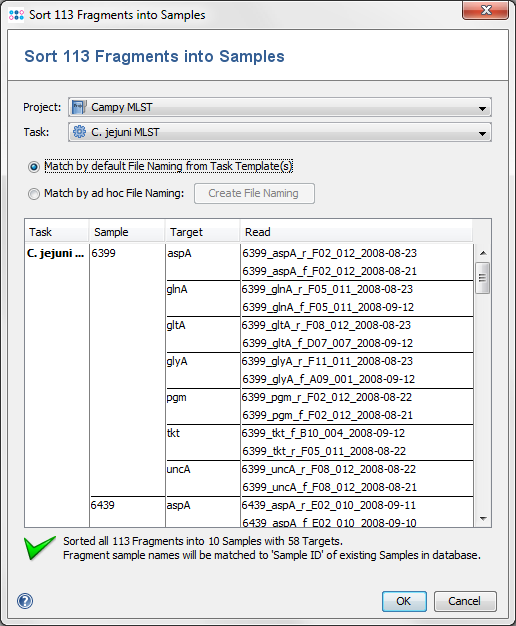
Task: Select the pgm target cell
Action: (x=203, y=406)
